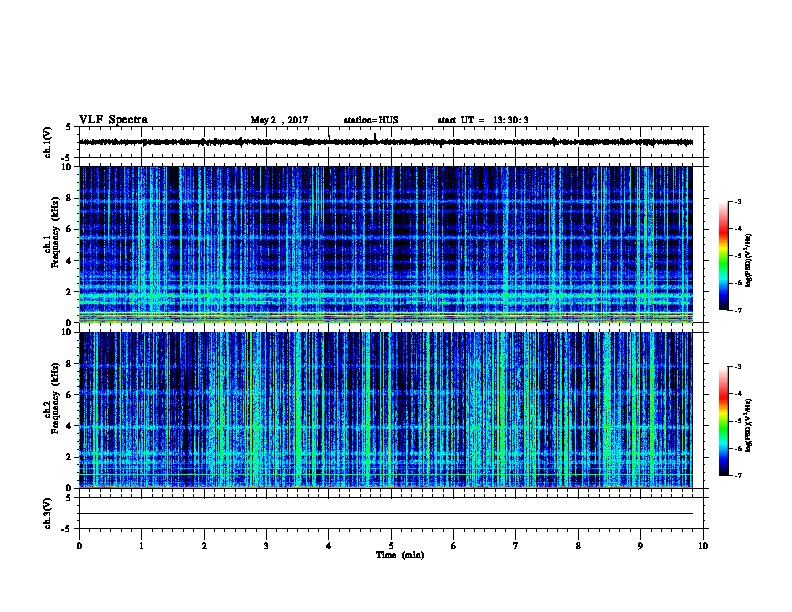Click inside the ch.1 spectrogram panel

[x=386, y=244]
